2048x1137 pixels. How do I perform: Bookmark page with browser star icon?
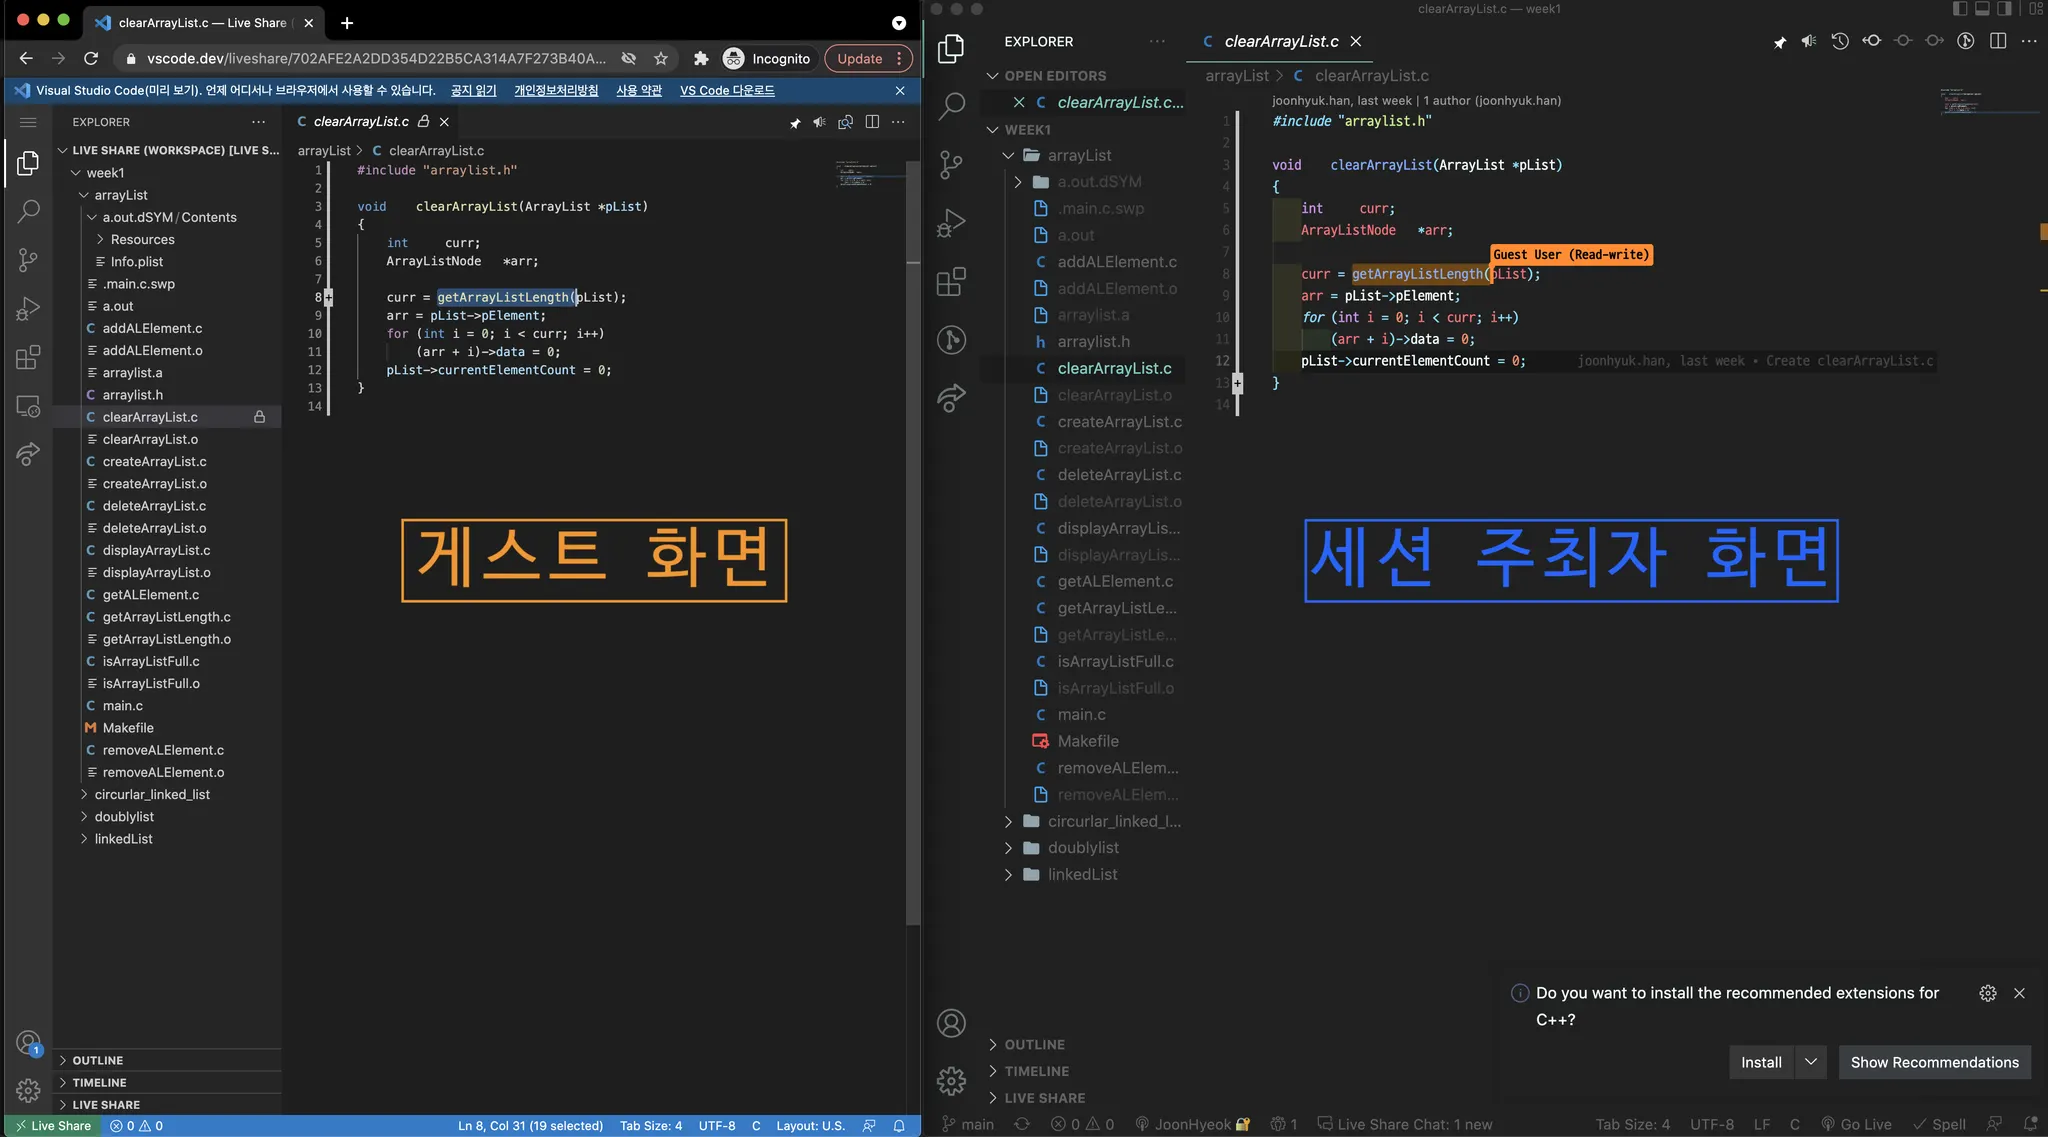660,59
